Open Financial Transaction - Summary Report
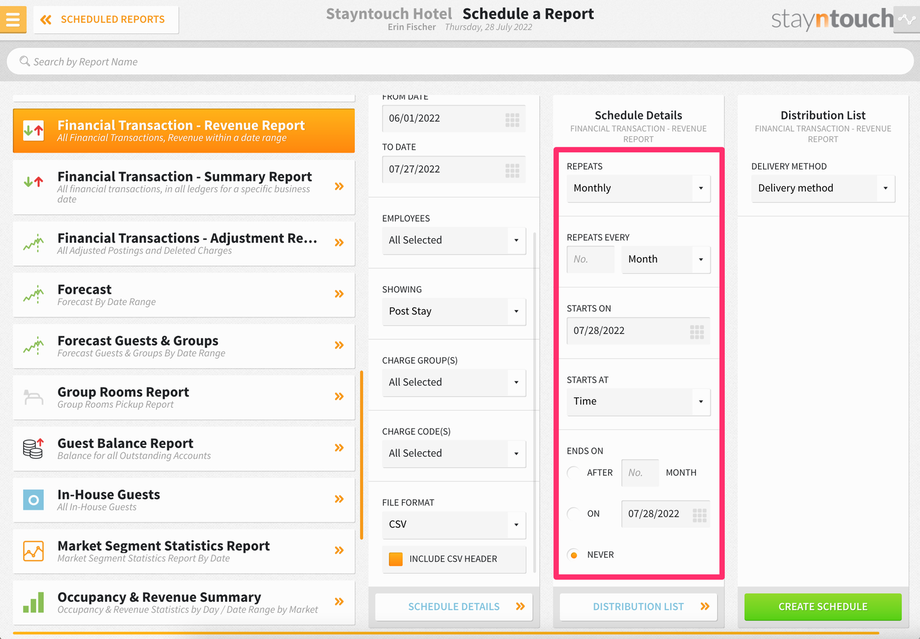The height and width of the screenshot is (639, 920). coord(184,187)
